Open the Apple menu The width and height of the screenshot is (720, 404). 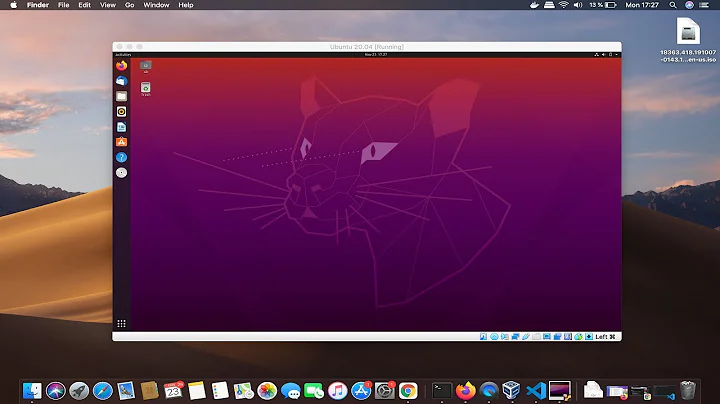14,5
